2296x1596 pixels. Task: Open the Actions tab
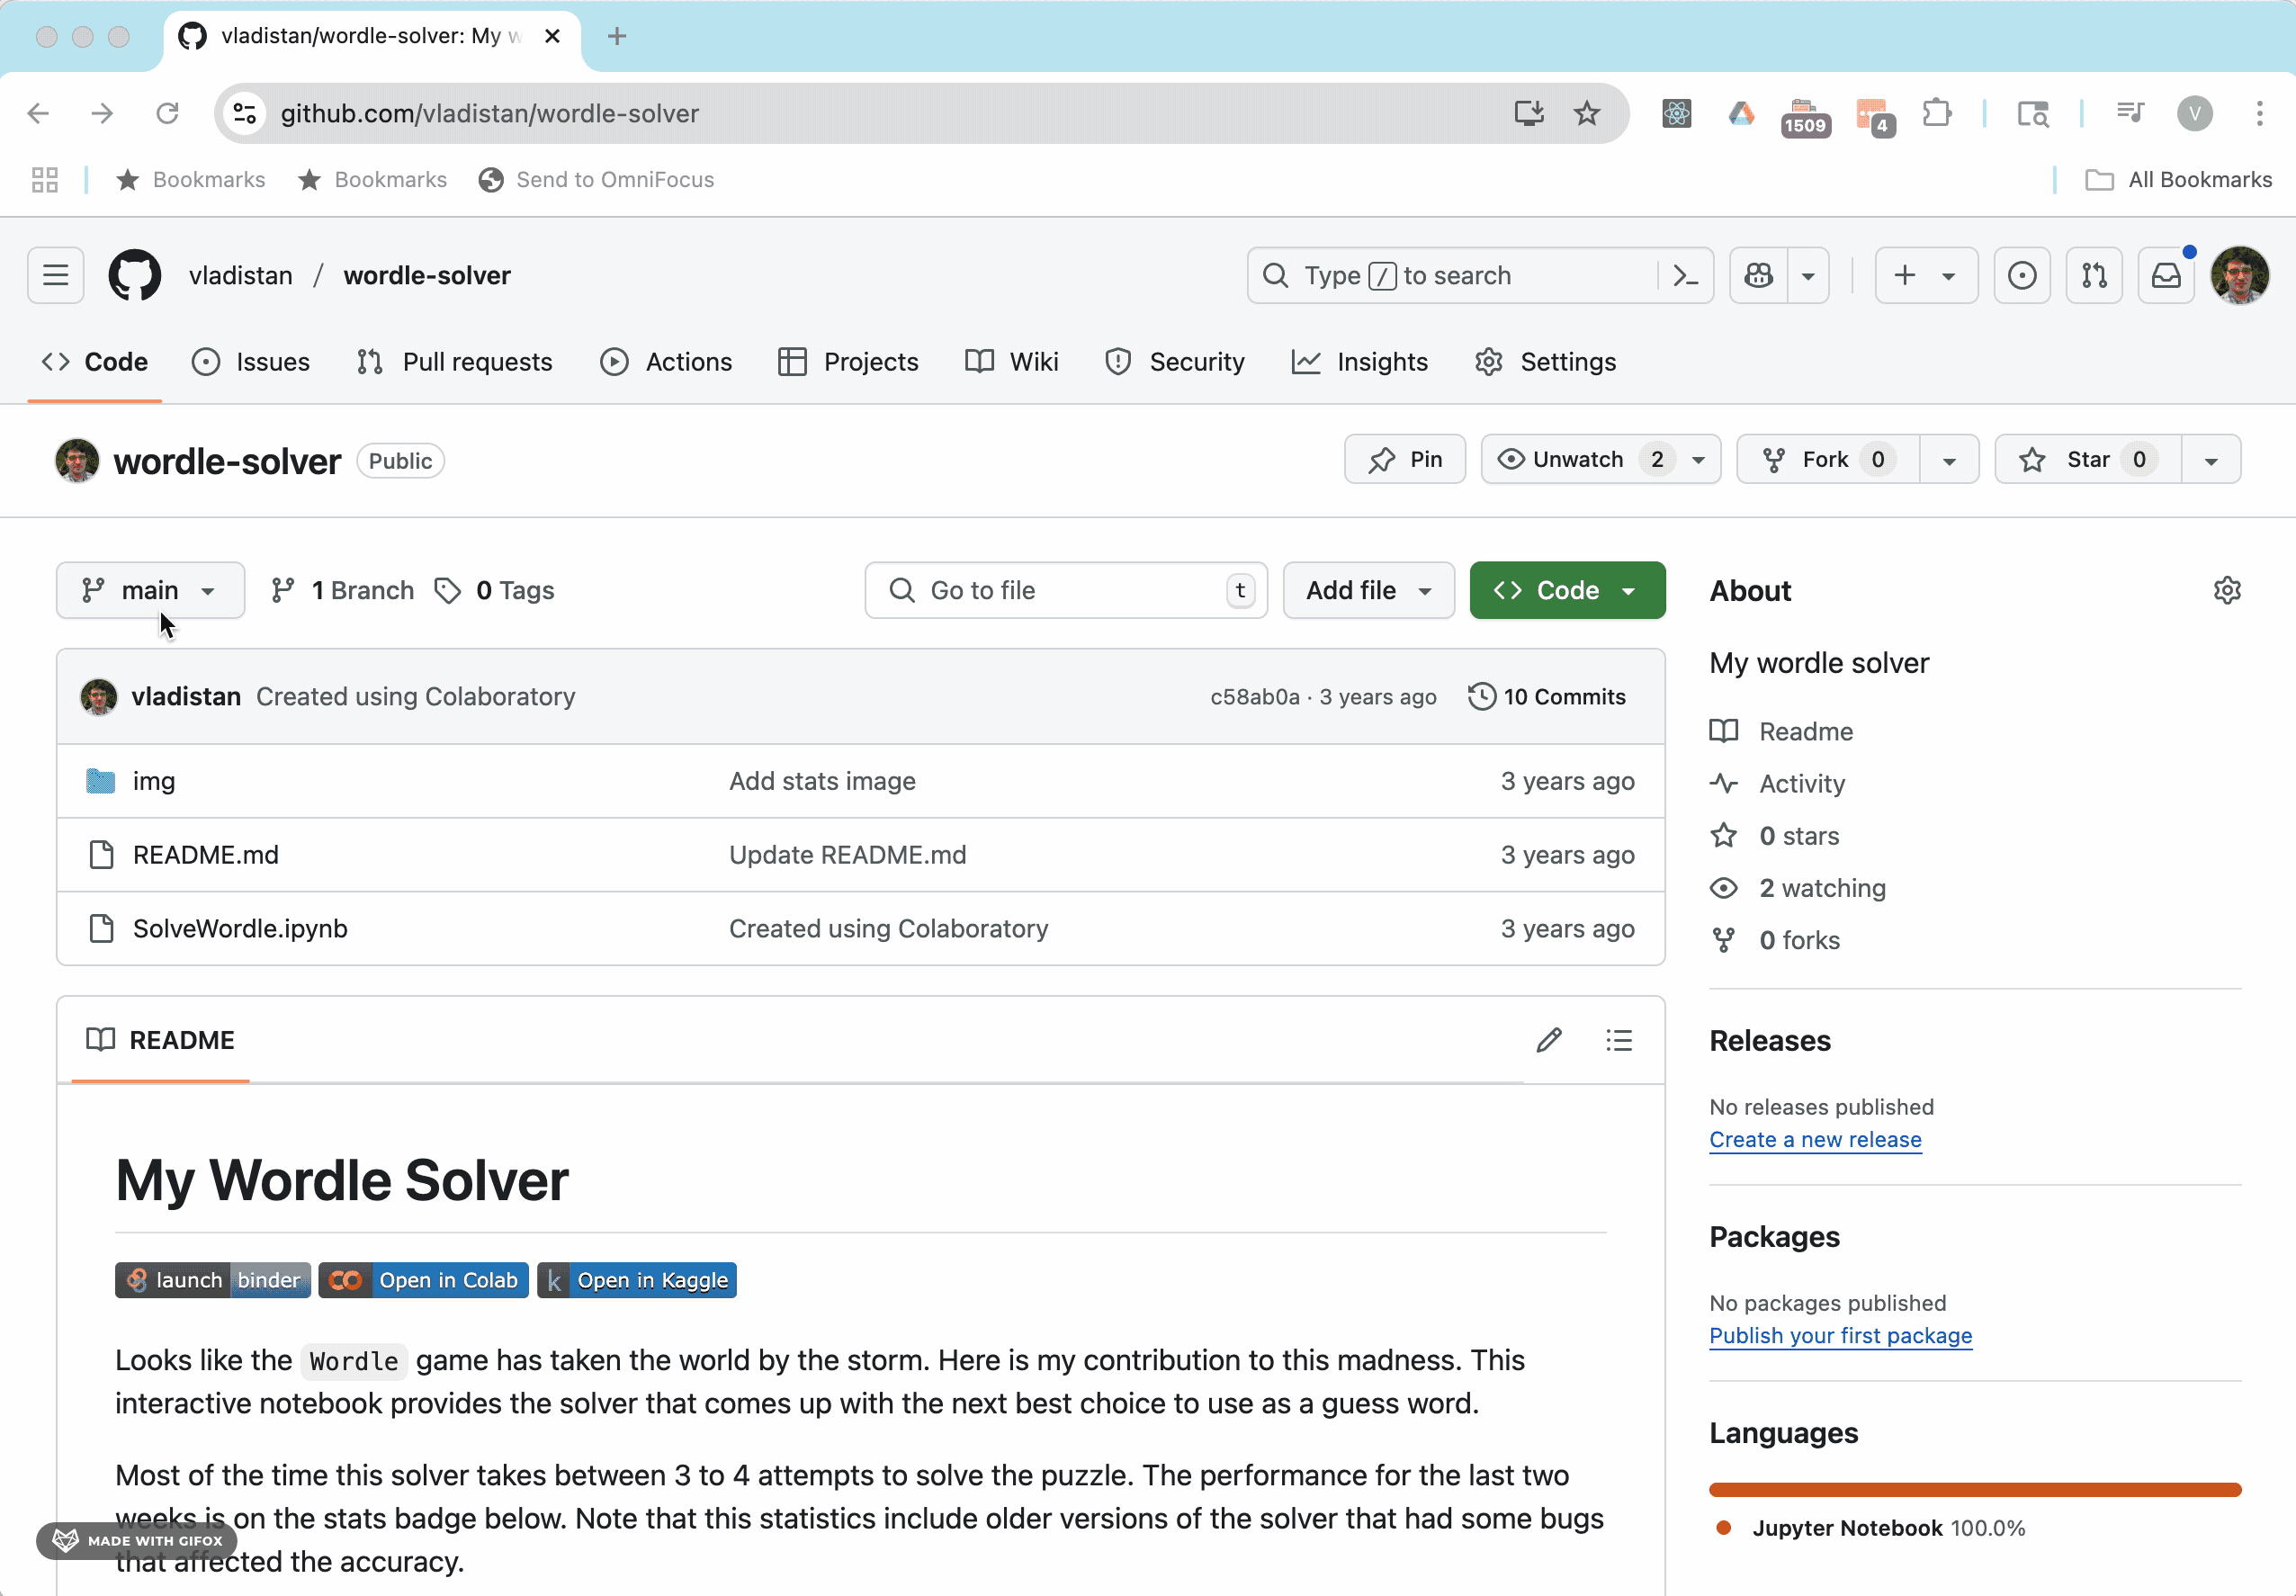pos(666,362)
